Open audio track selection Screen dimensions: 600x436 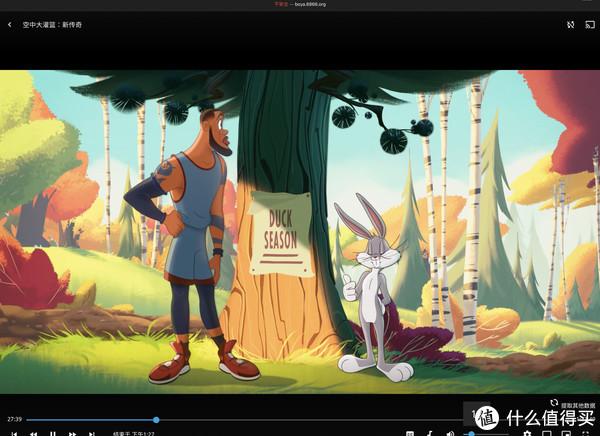pos(430,434)
